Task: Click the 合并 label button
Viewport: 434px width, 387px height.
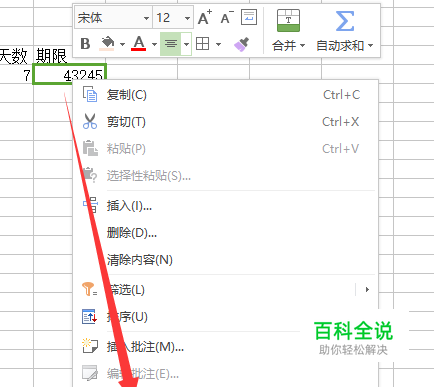Action: [284, 45]
